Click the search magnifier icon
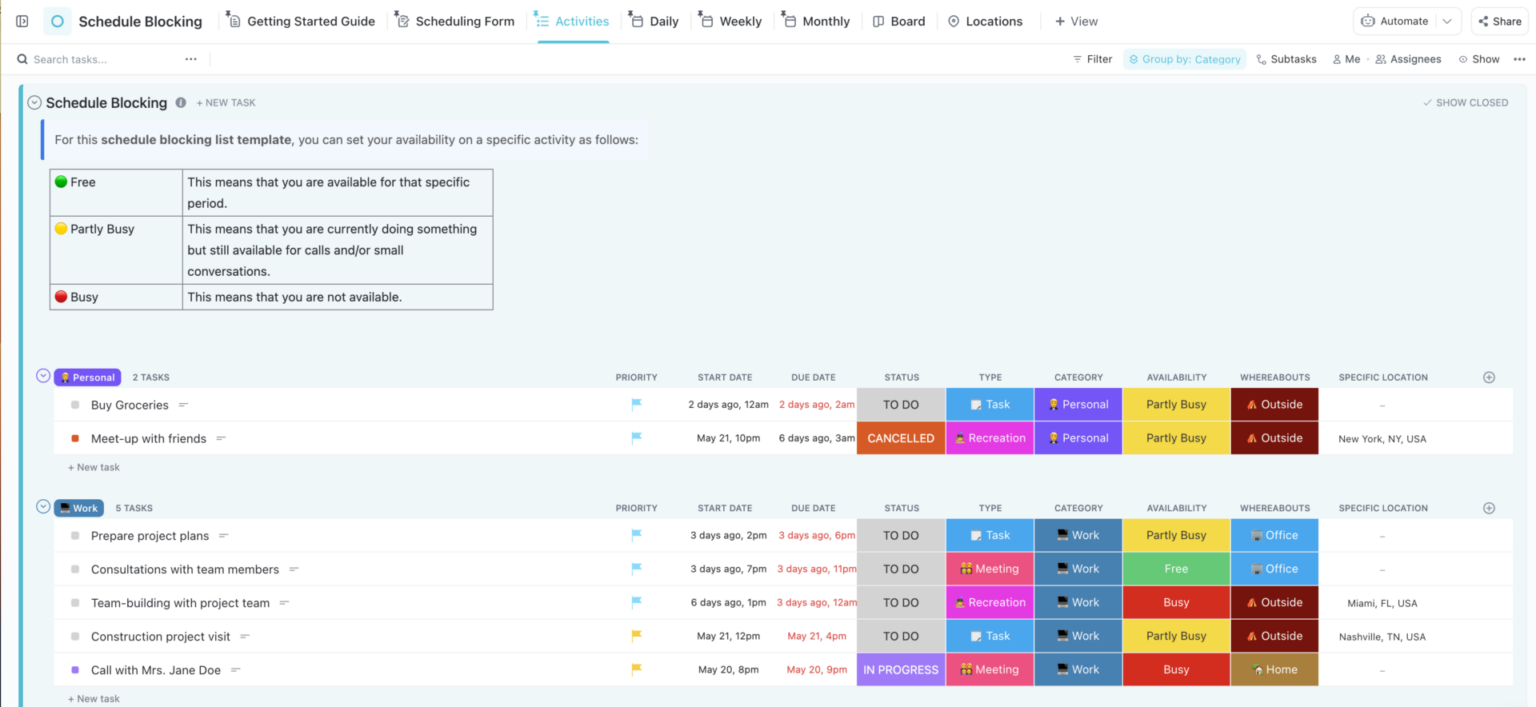Image resolution: width=1536 pixels, height=707 pixels. (x=22, y=59)
